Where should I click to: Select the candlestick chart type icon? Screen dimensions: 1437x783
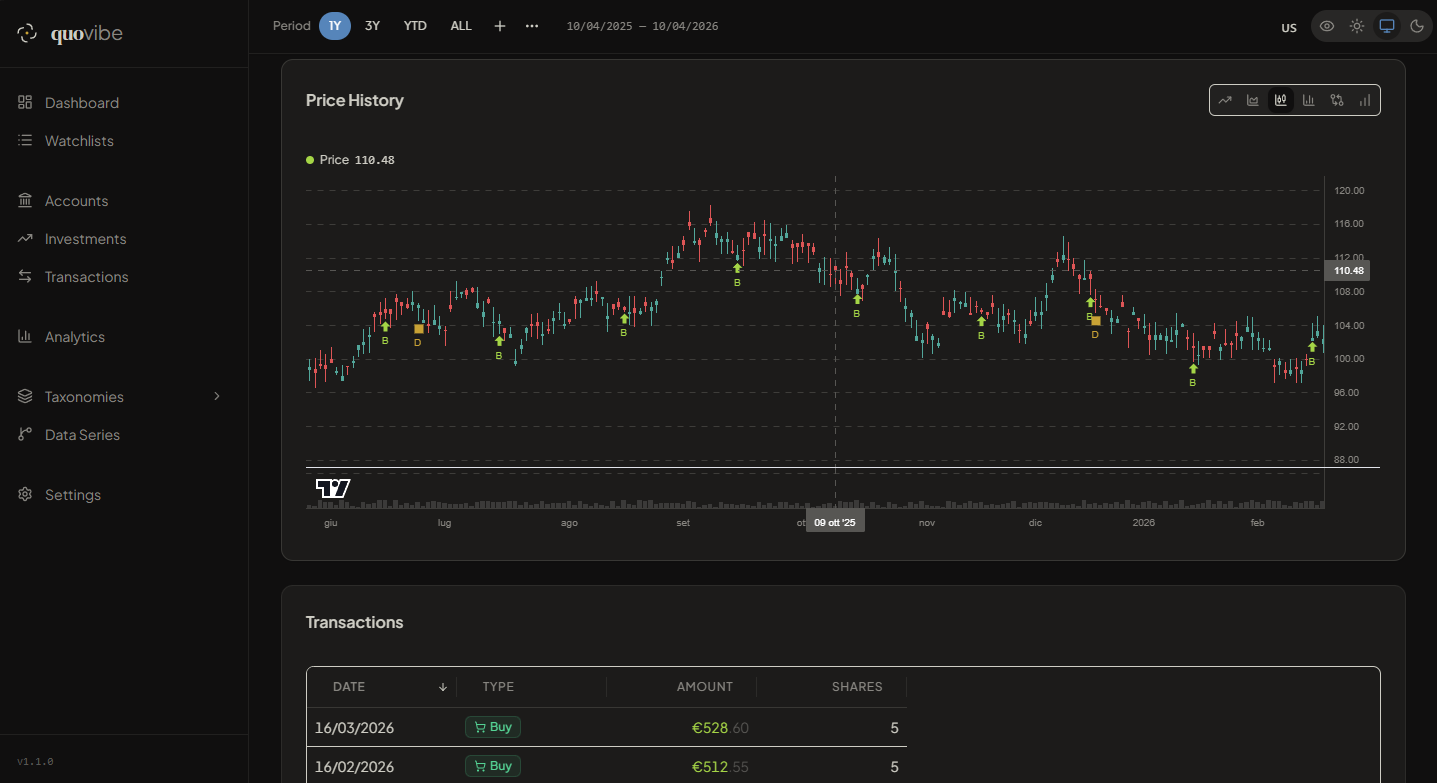pyautogui.click(x=1280, y=100)
